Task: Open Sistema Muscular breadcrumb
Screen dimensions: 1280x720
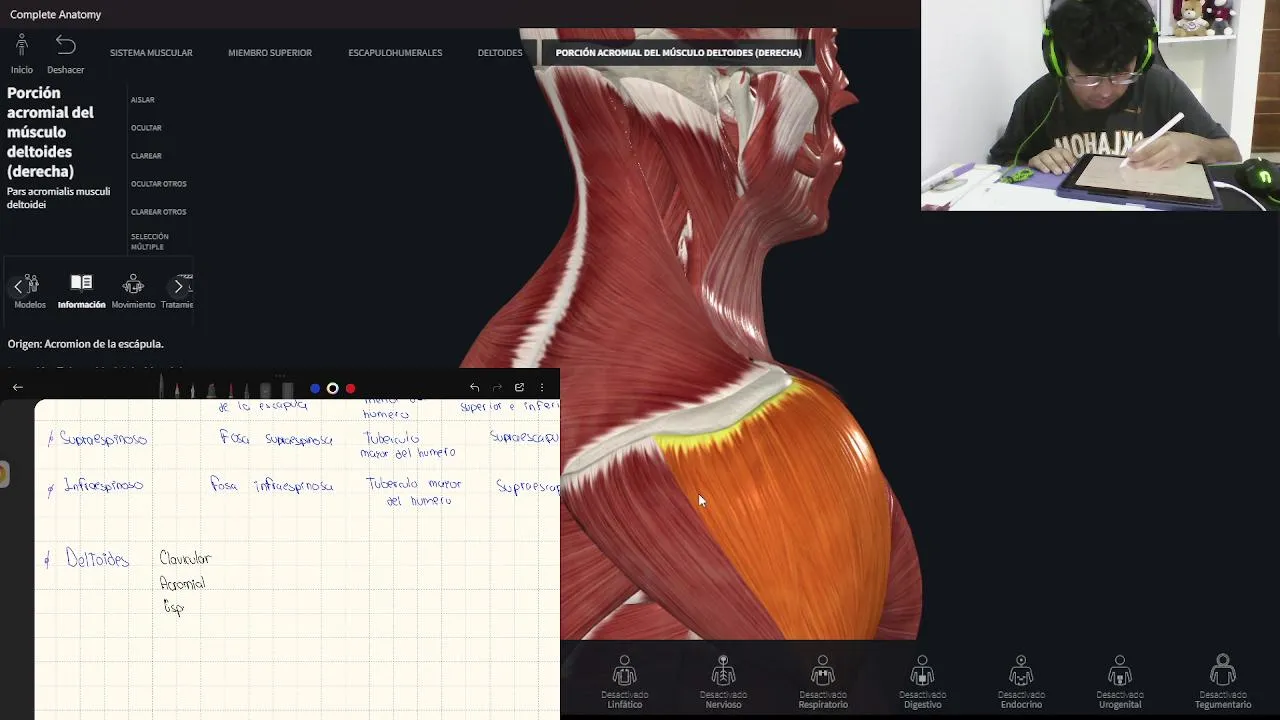Action: (x=151, y=53)
